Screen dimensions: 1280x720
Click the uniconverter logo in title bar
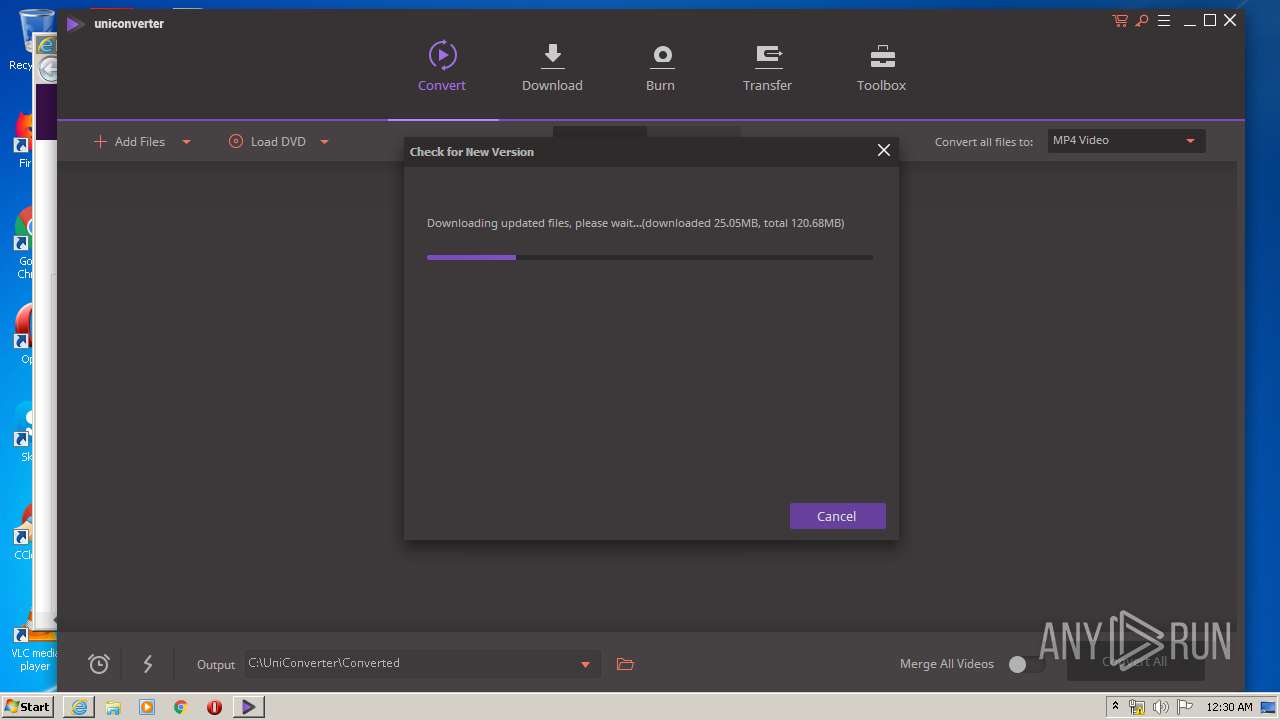point(74,23)
